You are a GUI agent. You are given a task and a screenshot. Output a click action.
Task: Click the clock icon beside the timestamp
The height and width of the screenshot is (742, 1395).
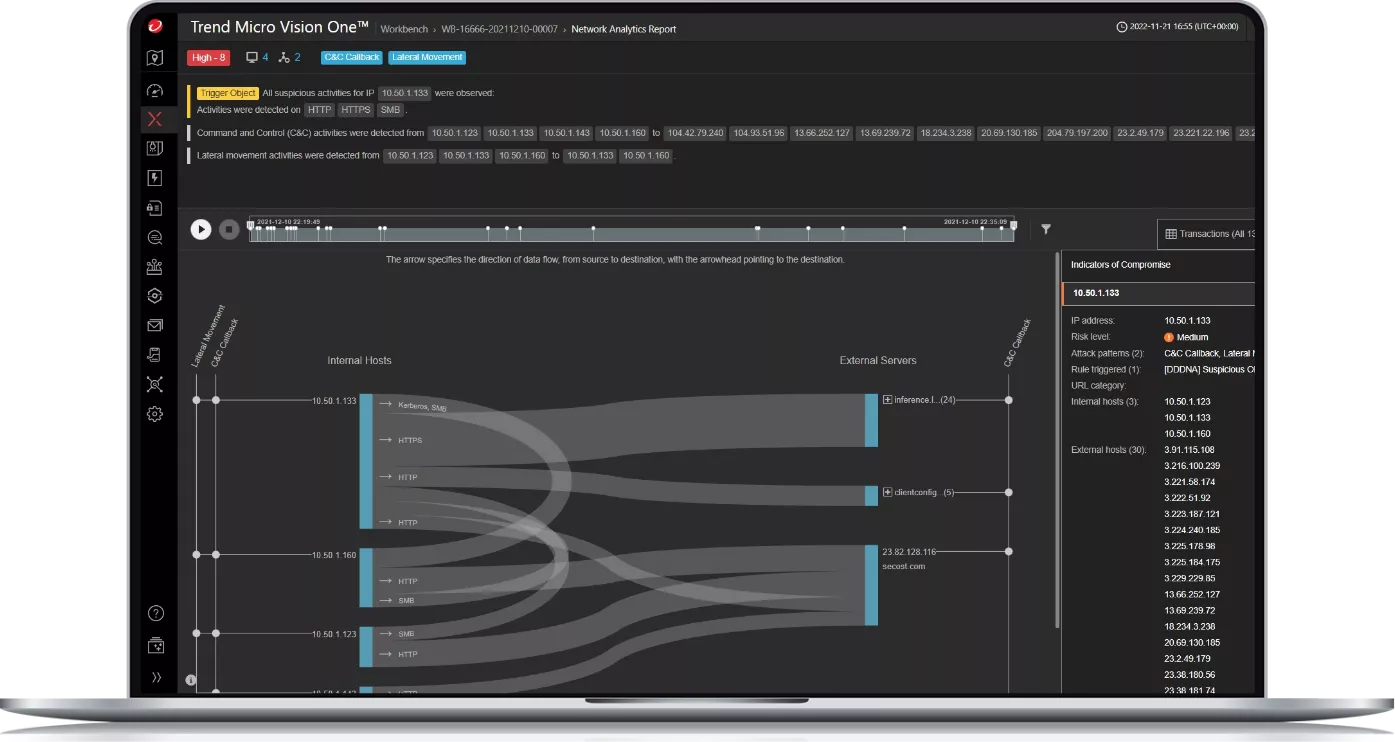[x=1122, y=27]
